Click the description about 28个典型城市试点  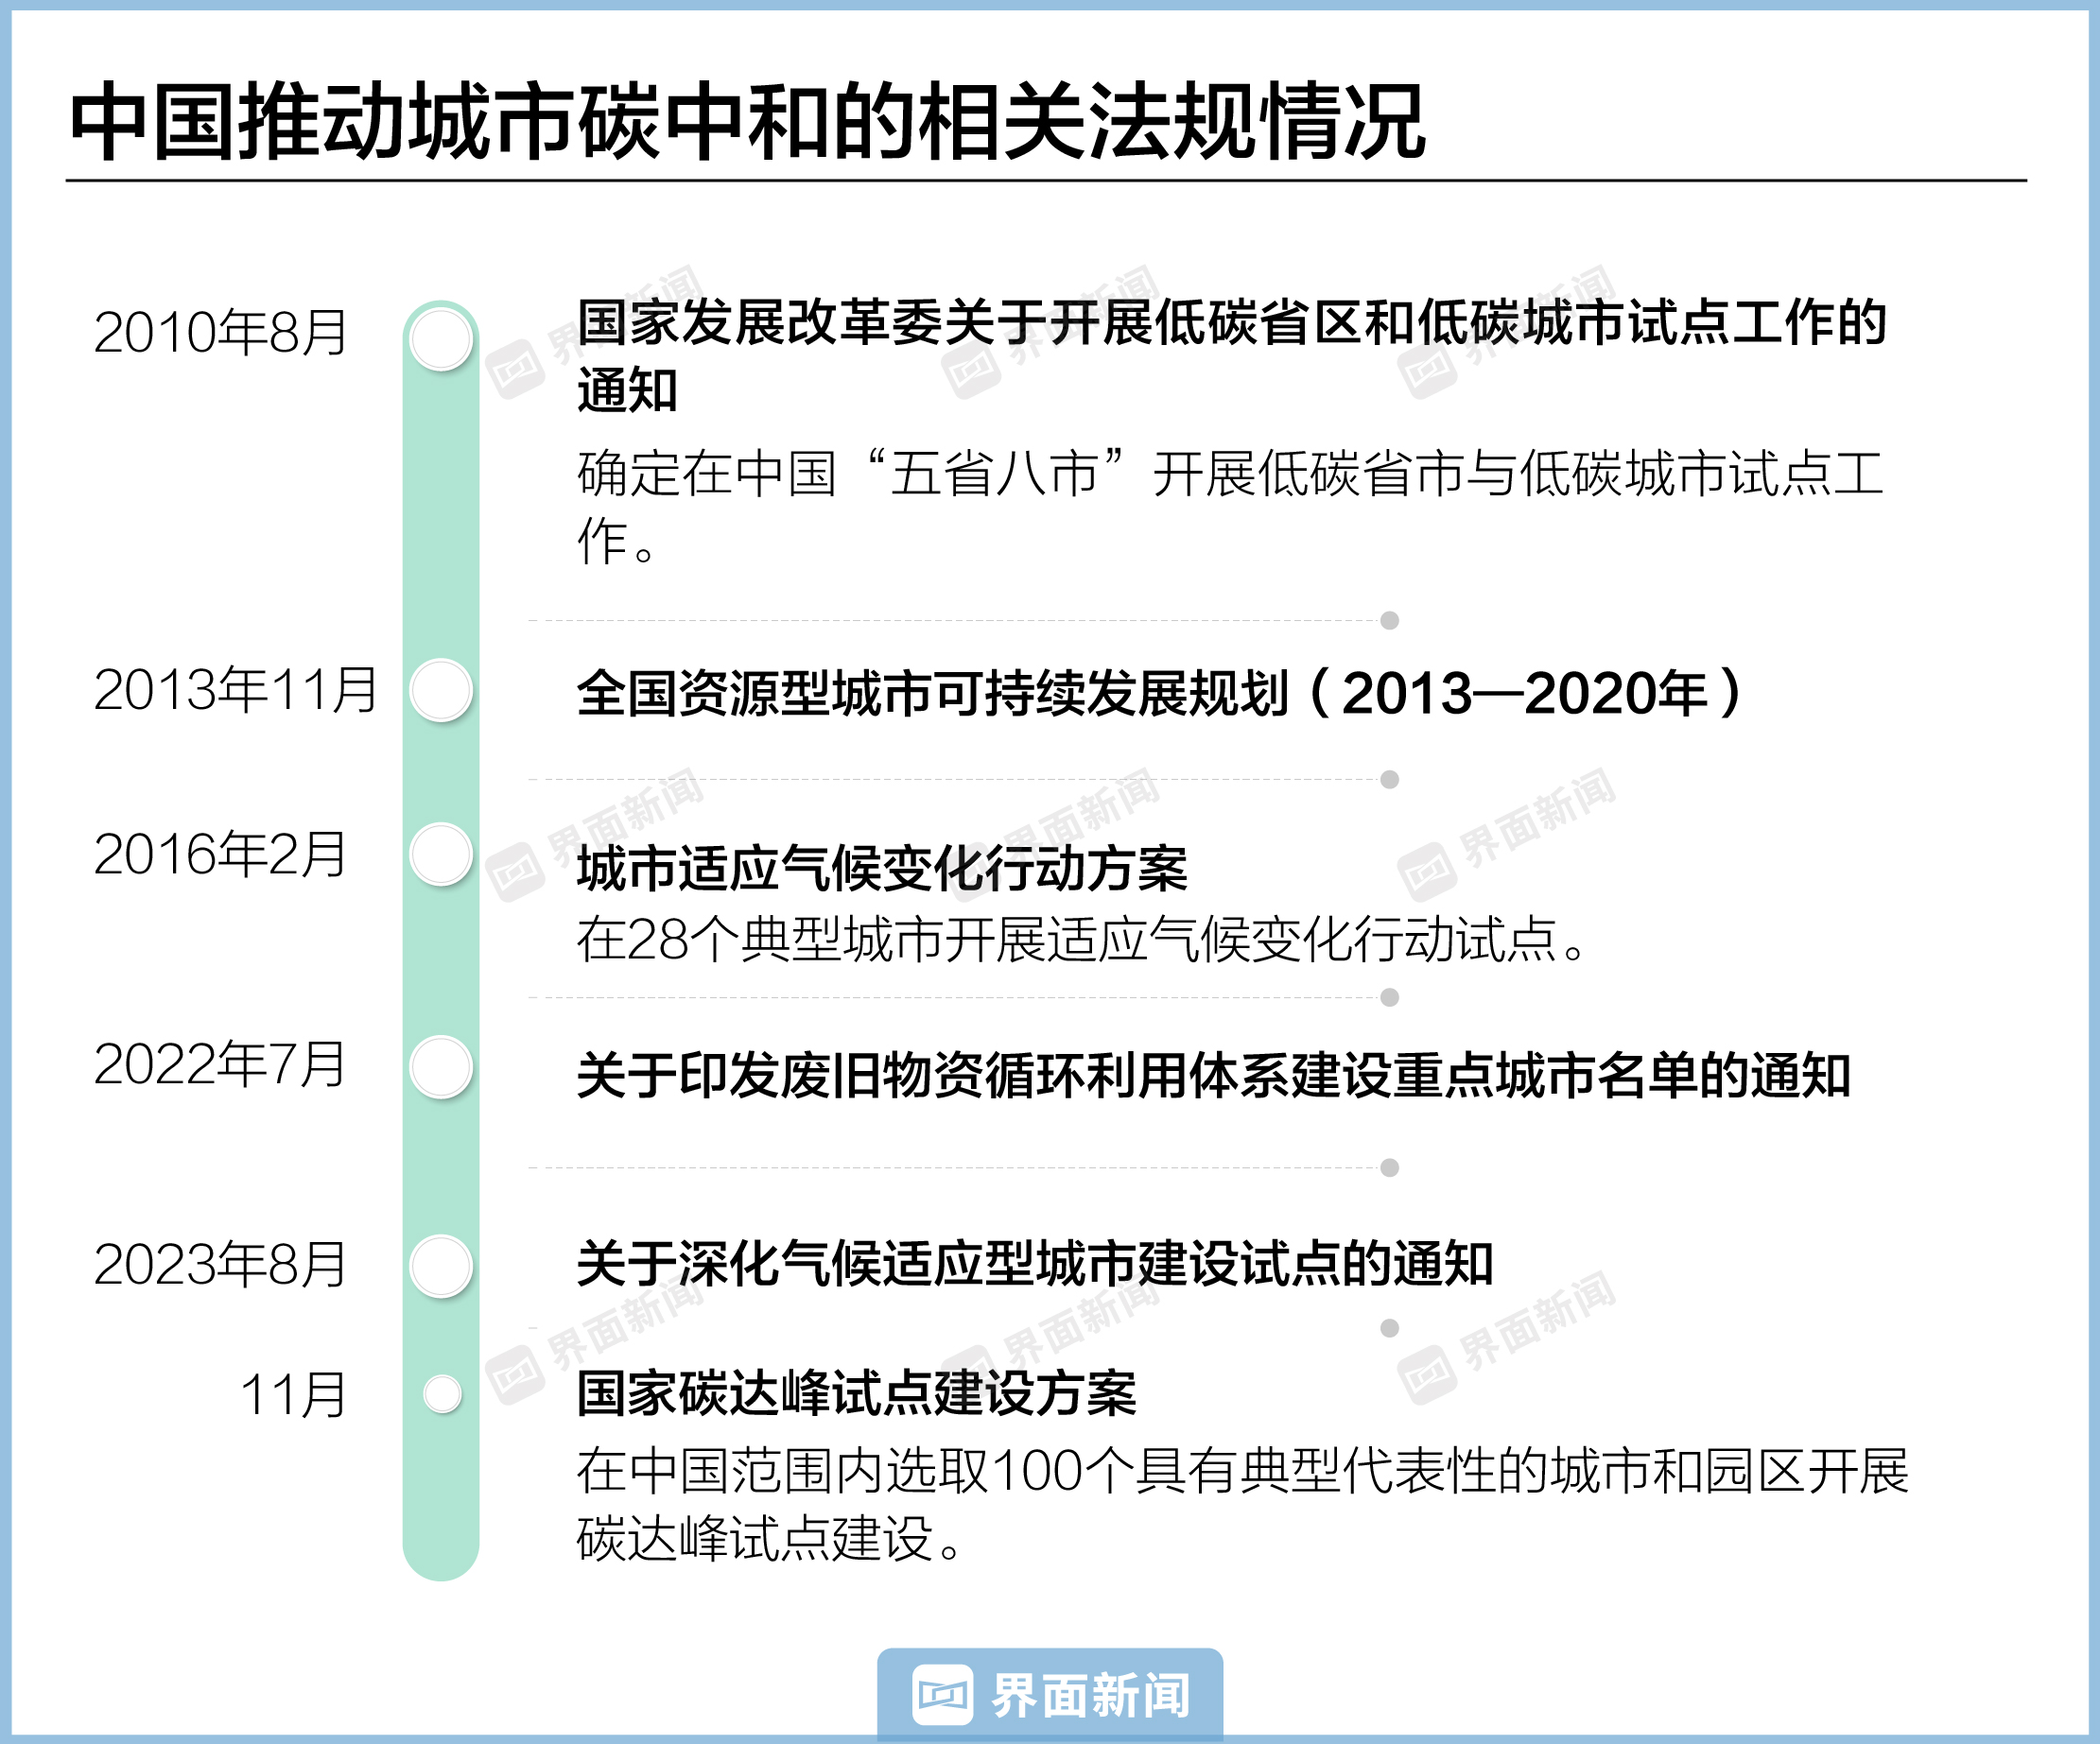click(1080, 939)
